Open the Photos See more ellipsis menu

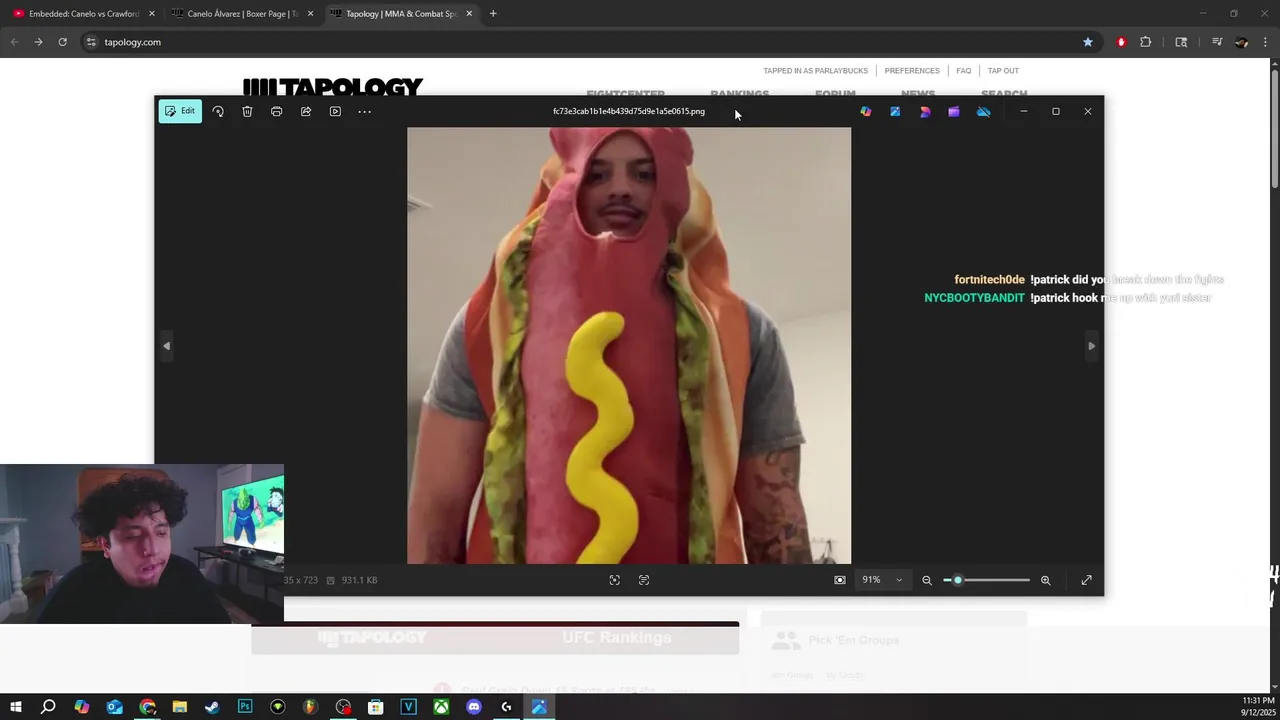(x=364, y=111)
